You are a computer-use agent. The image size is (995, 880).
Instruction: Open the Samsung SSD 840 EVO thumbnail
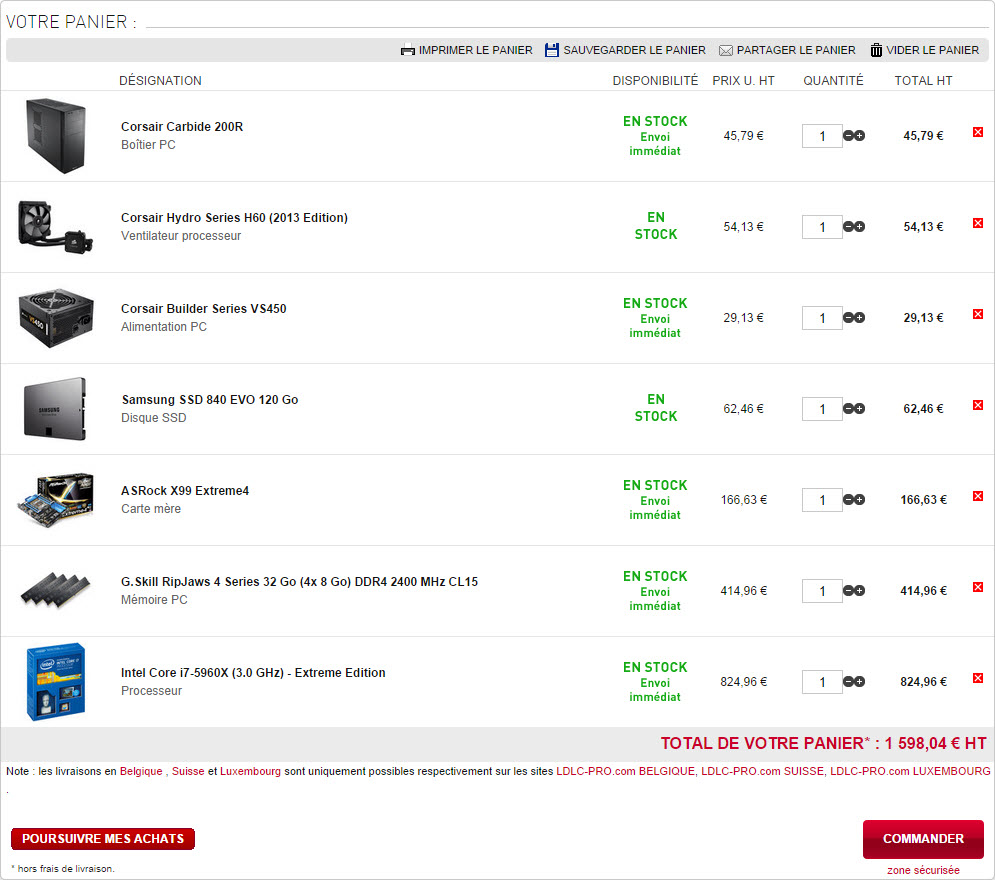(x=55, y=409)
